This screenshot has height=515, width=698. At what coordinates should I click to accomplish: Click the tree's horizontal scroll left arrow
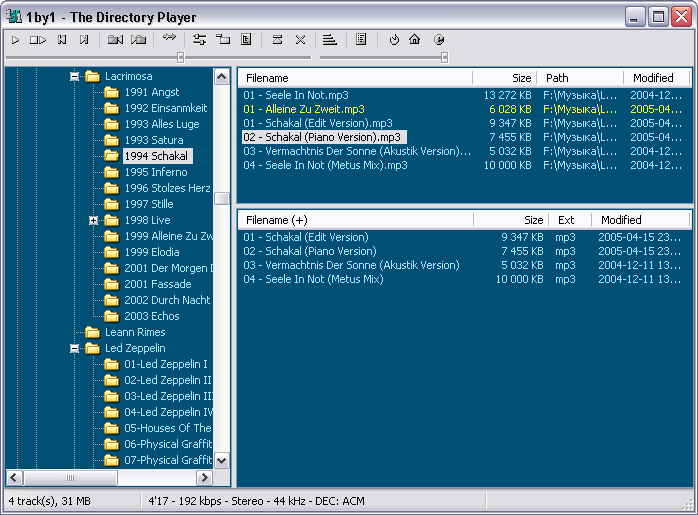pyautogui.click(x=14, y=478)
